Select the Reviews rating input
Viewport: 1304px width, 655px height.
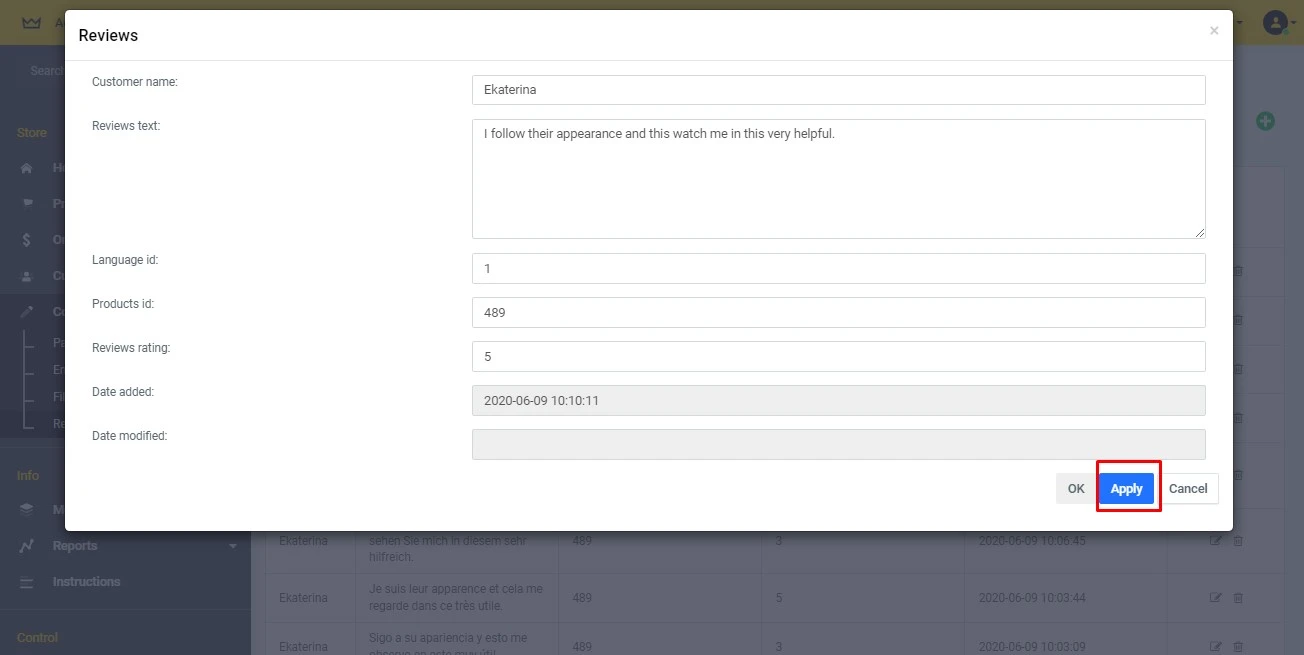[x=838, y=356]
